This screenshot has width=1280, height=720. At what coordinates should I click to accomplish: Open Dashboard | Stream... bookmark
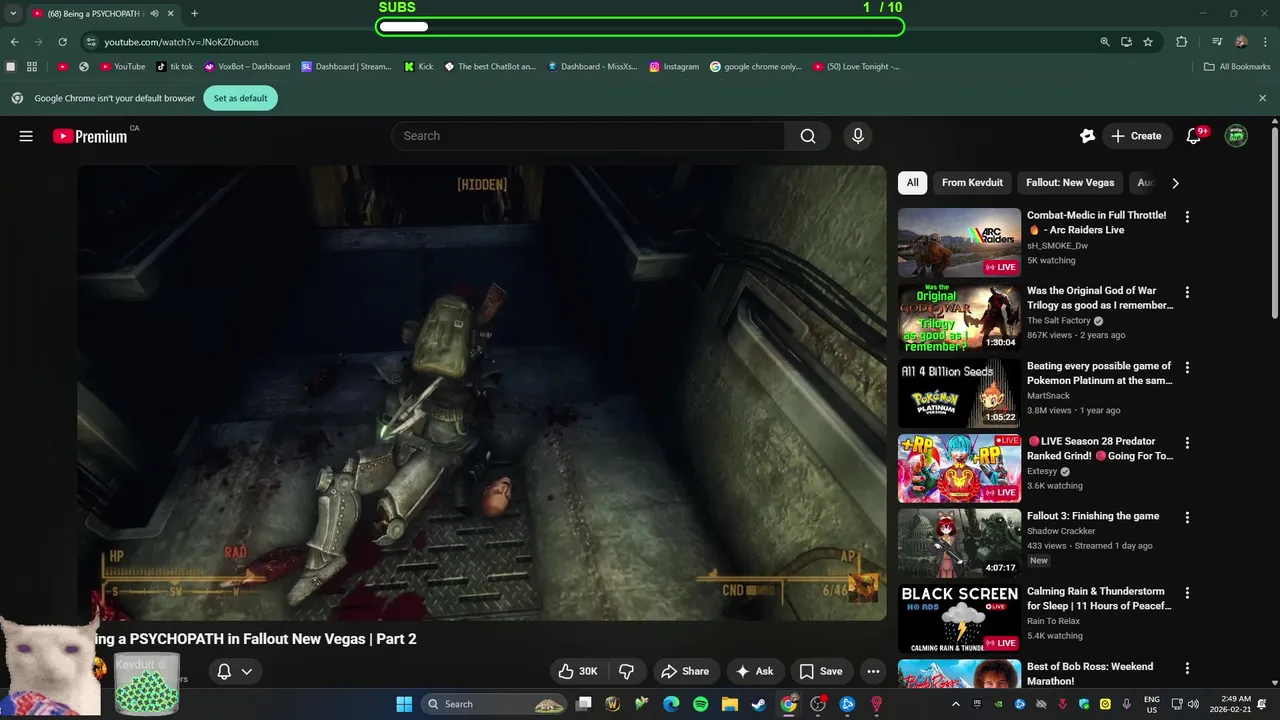(346, 67)
